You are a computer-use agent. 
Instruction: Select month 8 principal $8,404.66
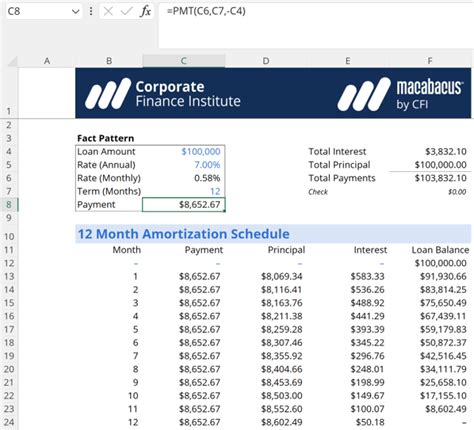pyautogui.click(x=282, y=369)
